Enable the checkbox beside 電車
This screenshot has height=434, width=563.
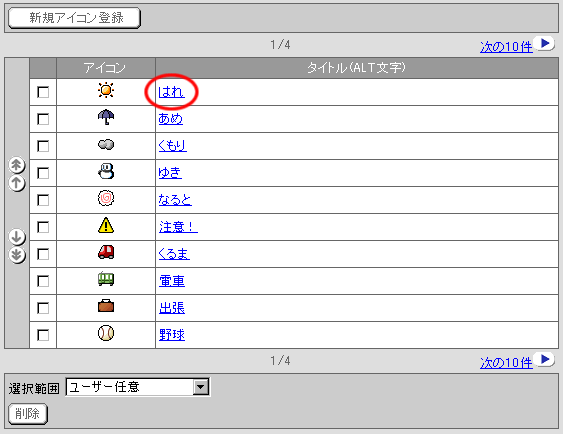[x=43, y=281]
